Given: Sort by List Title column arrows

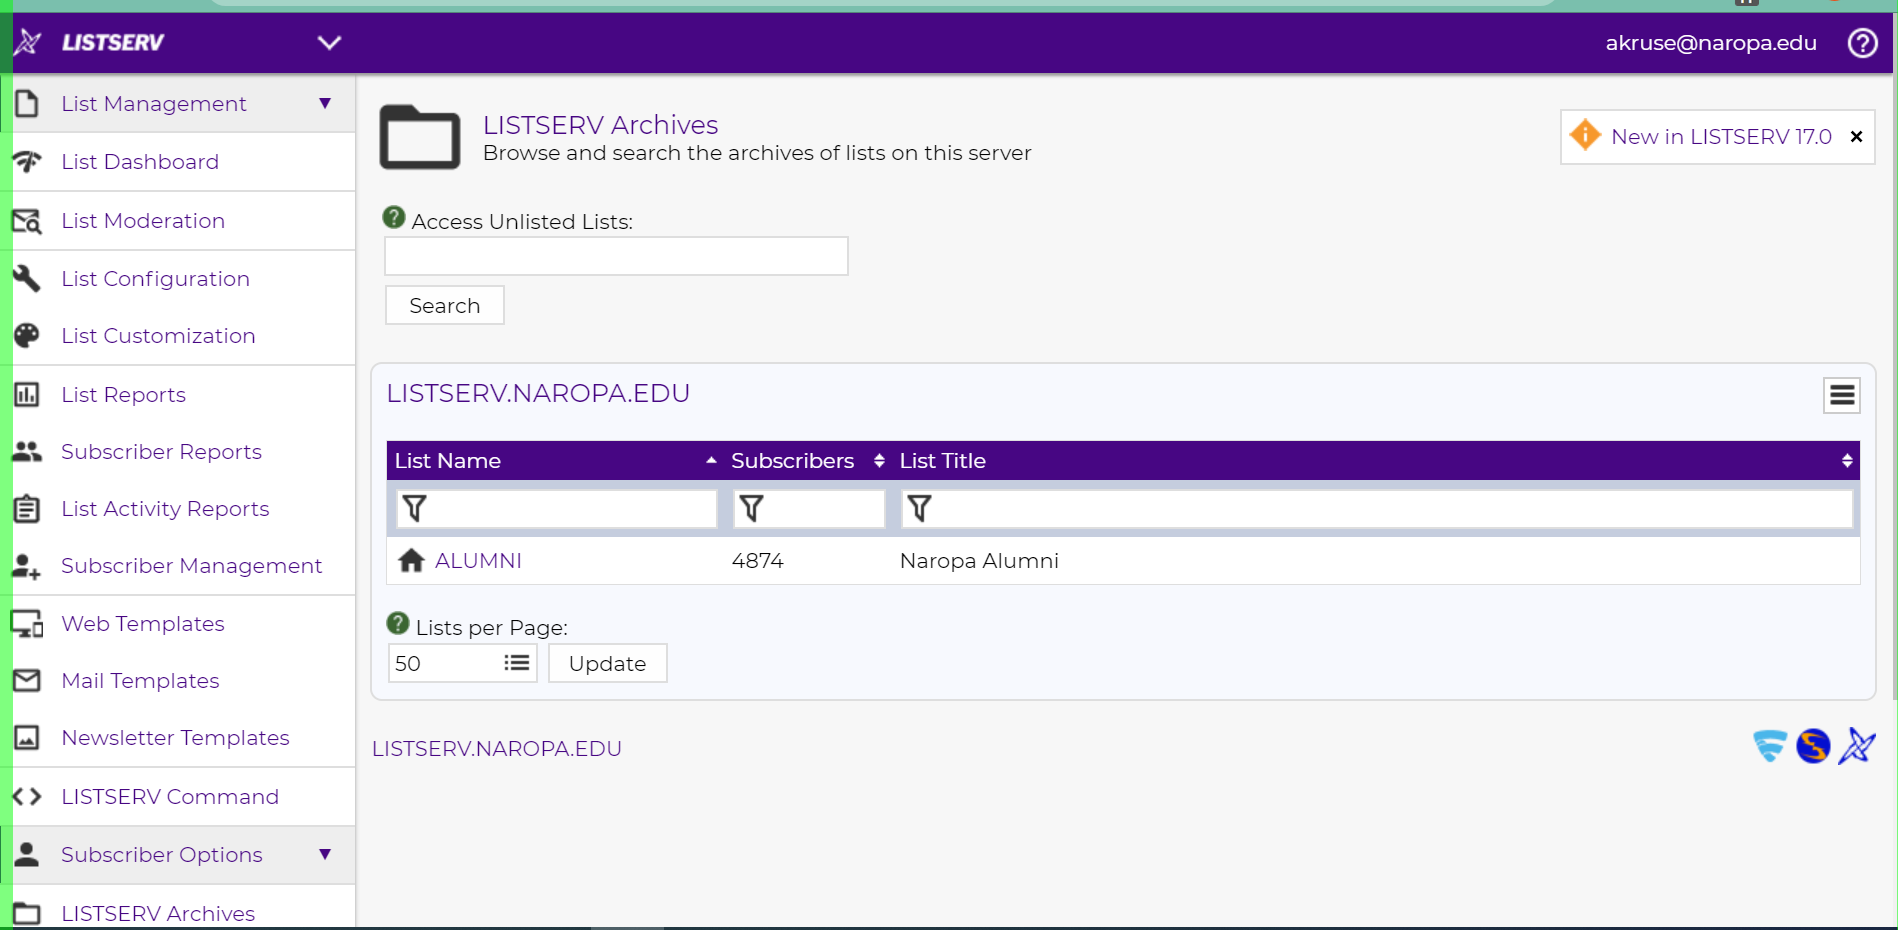Looking at the screenshot, I should pos(1847,460).
